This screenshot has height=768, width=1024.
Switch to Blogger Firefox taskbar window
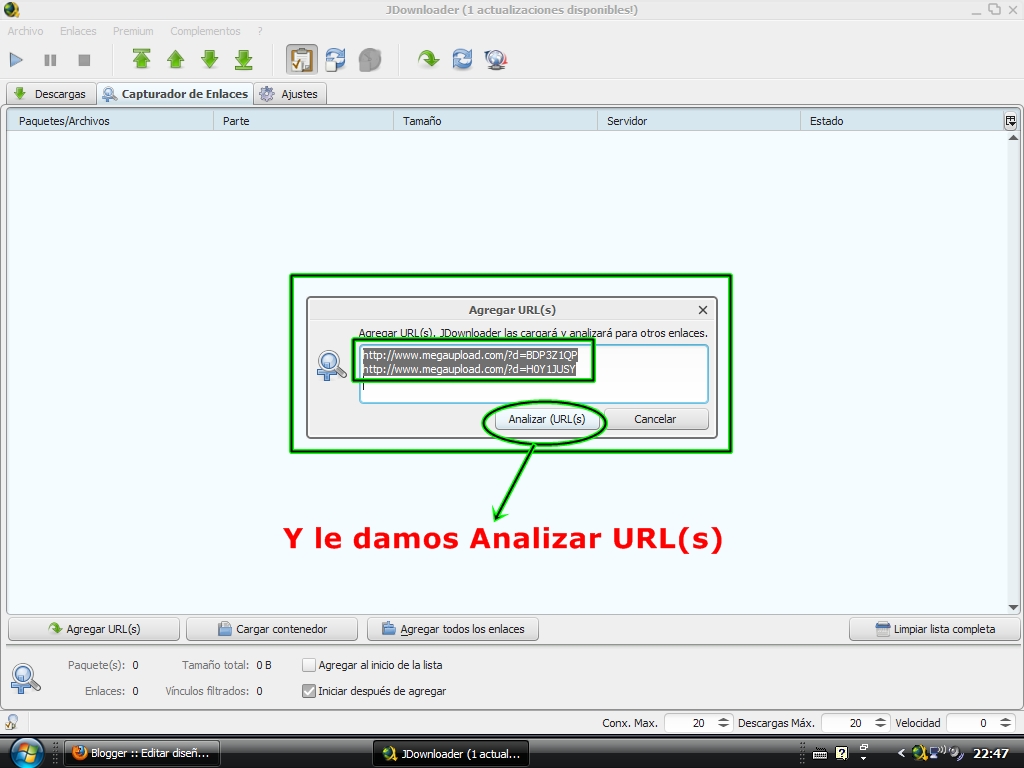point(142,753)
